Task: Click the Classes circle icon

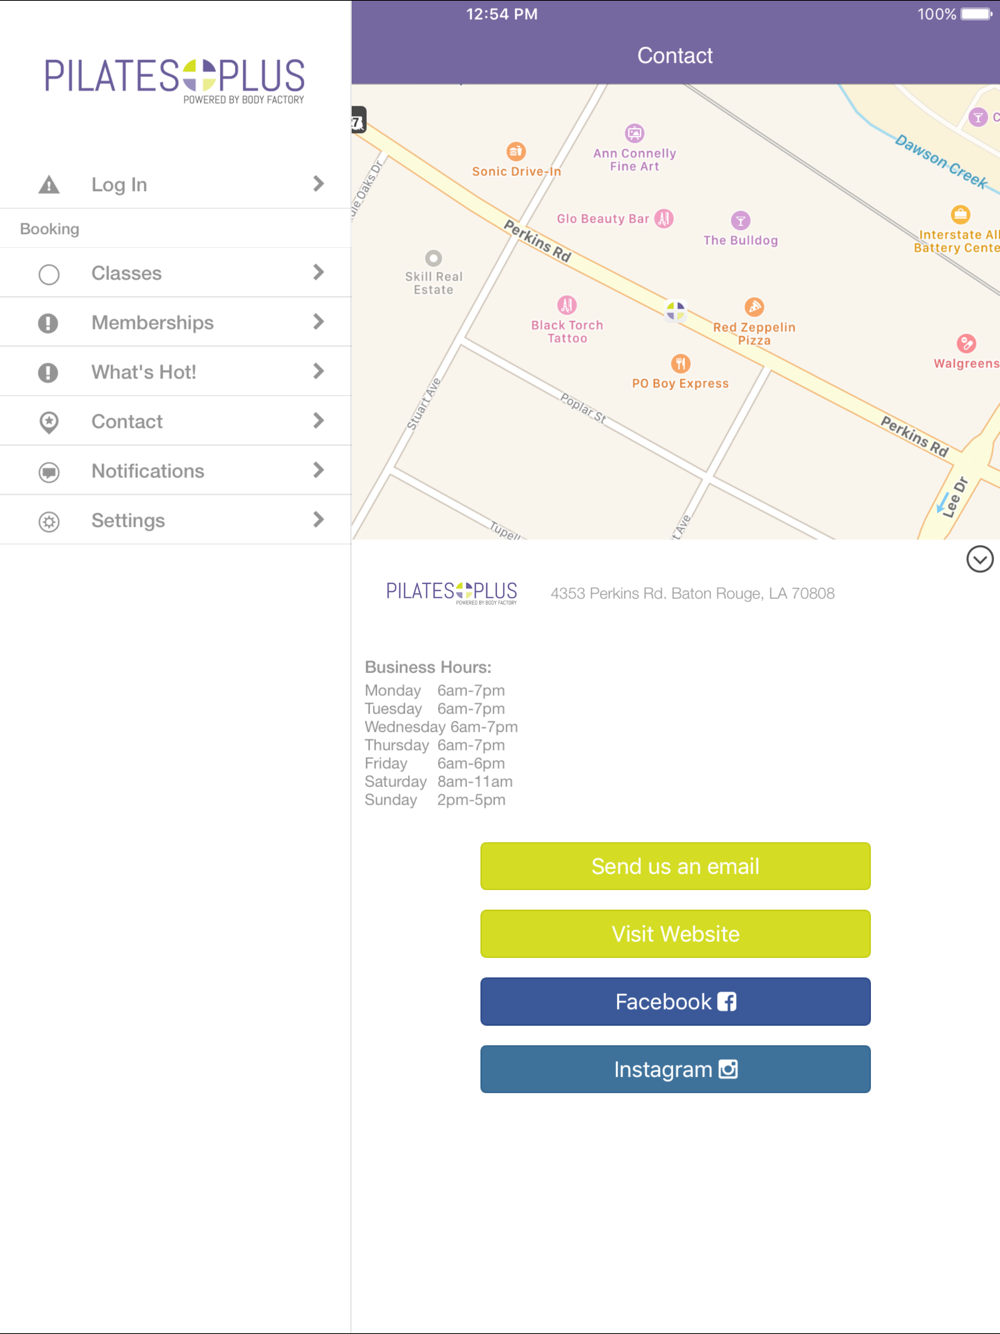Action: point(48,274)
